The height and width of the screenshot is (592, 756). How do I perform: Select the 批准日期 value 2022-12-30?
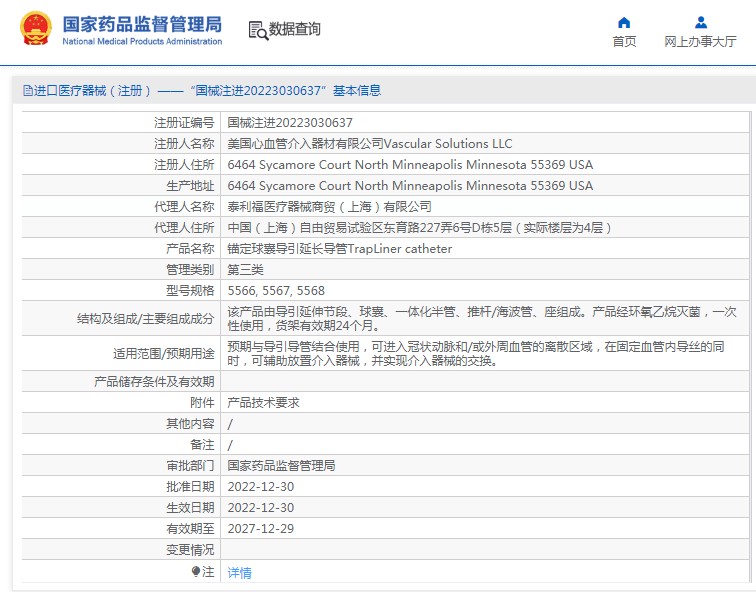tap(260, 487)
